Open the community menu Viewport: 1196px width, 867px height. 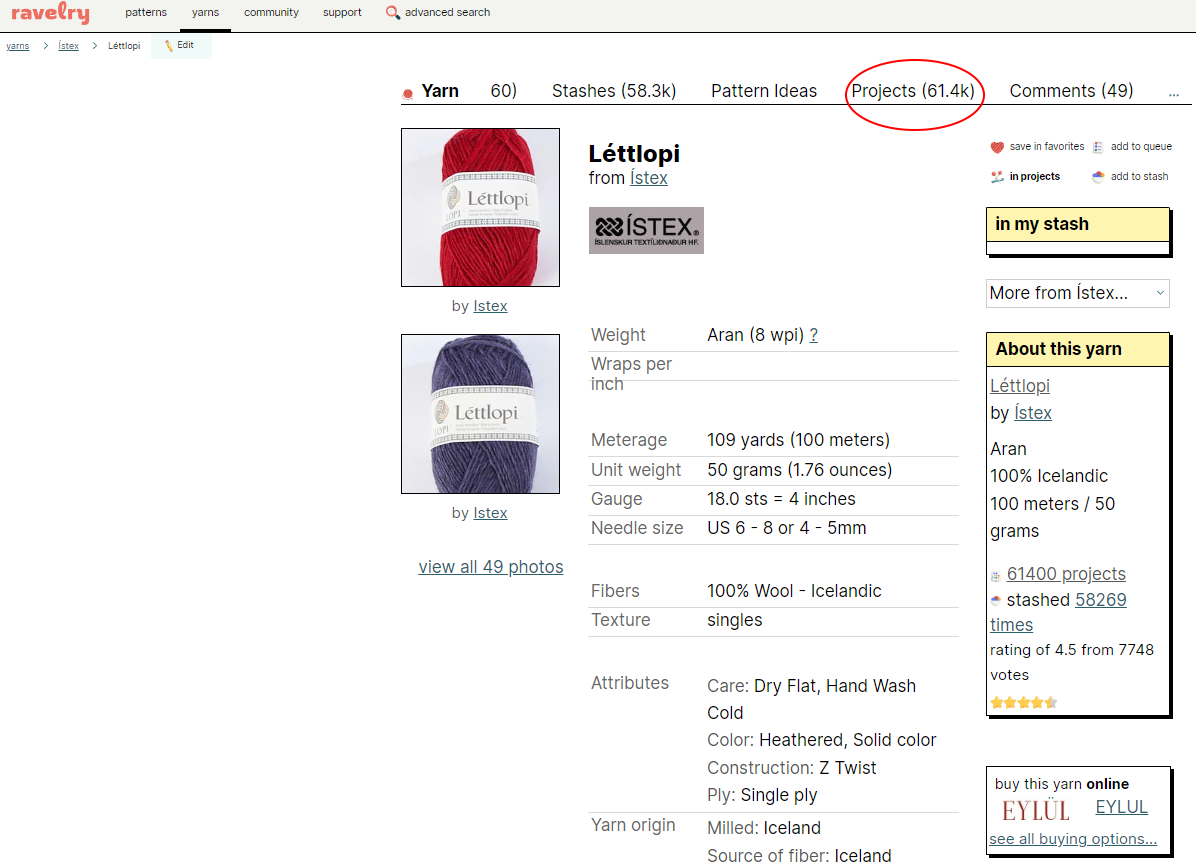coord(272,12)
